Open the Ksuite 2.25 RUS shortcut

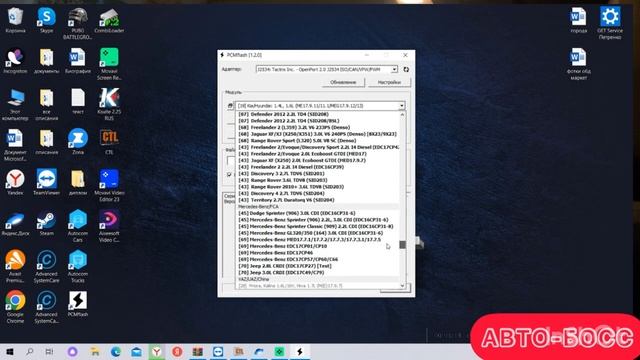click(x=109, y=104)
